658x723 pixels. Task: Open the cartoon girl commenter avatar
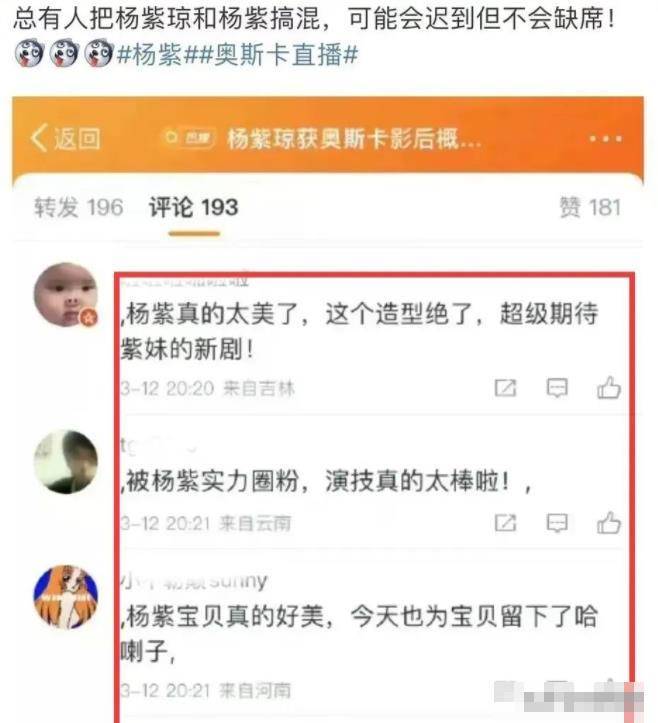click(x=66, y=597)
